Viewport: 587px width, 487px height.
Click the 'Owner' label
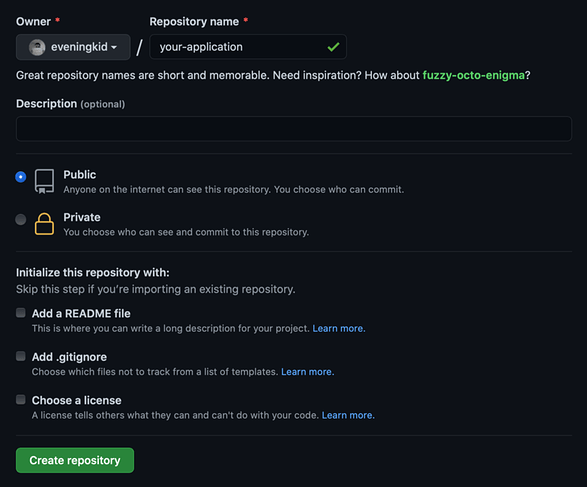(33, 22)
